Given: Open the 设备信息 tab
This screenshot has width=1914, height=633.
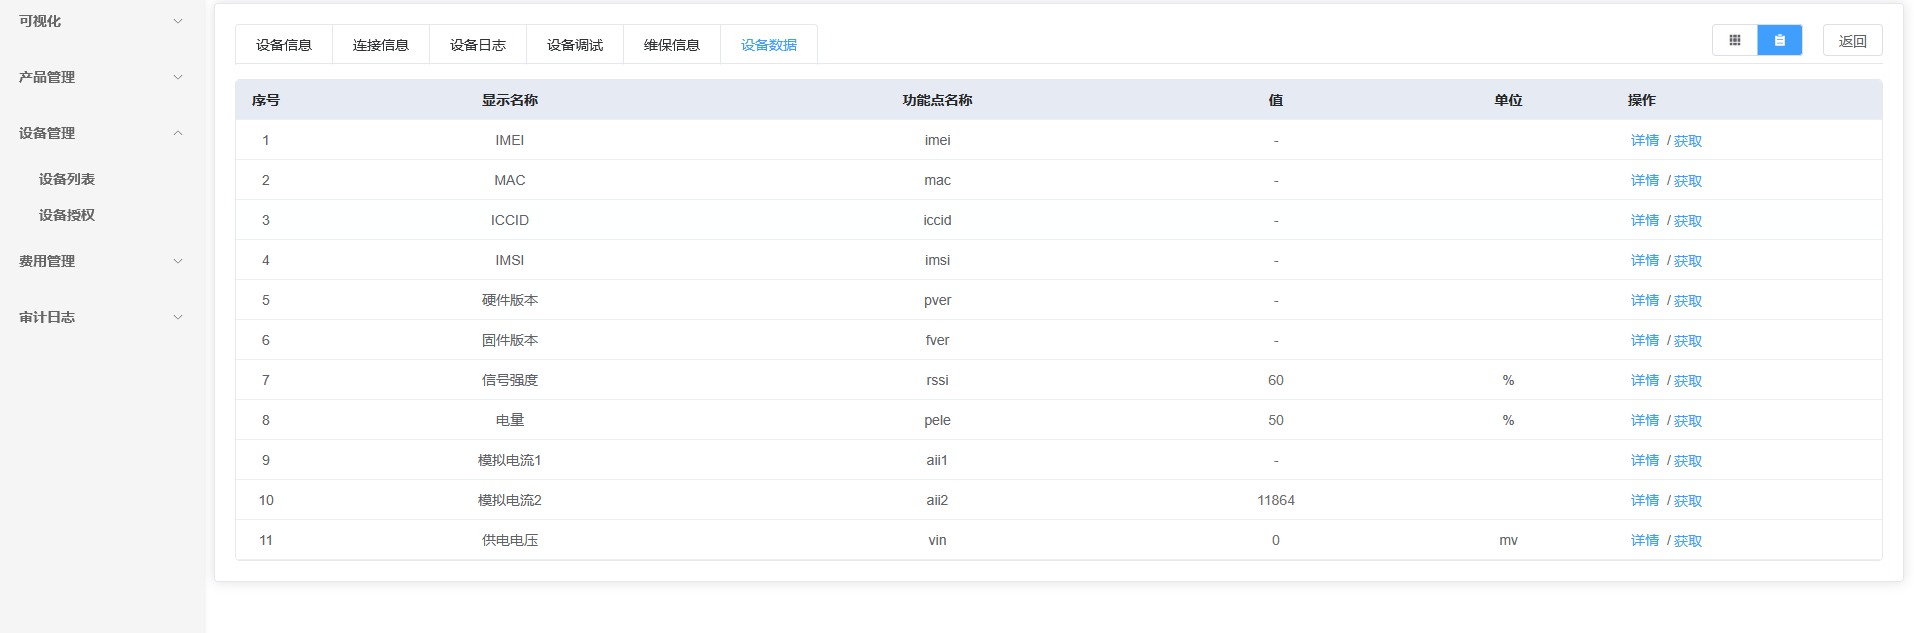Looking at the screenshot, I should click(284, 45).
